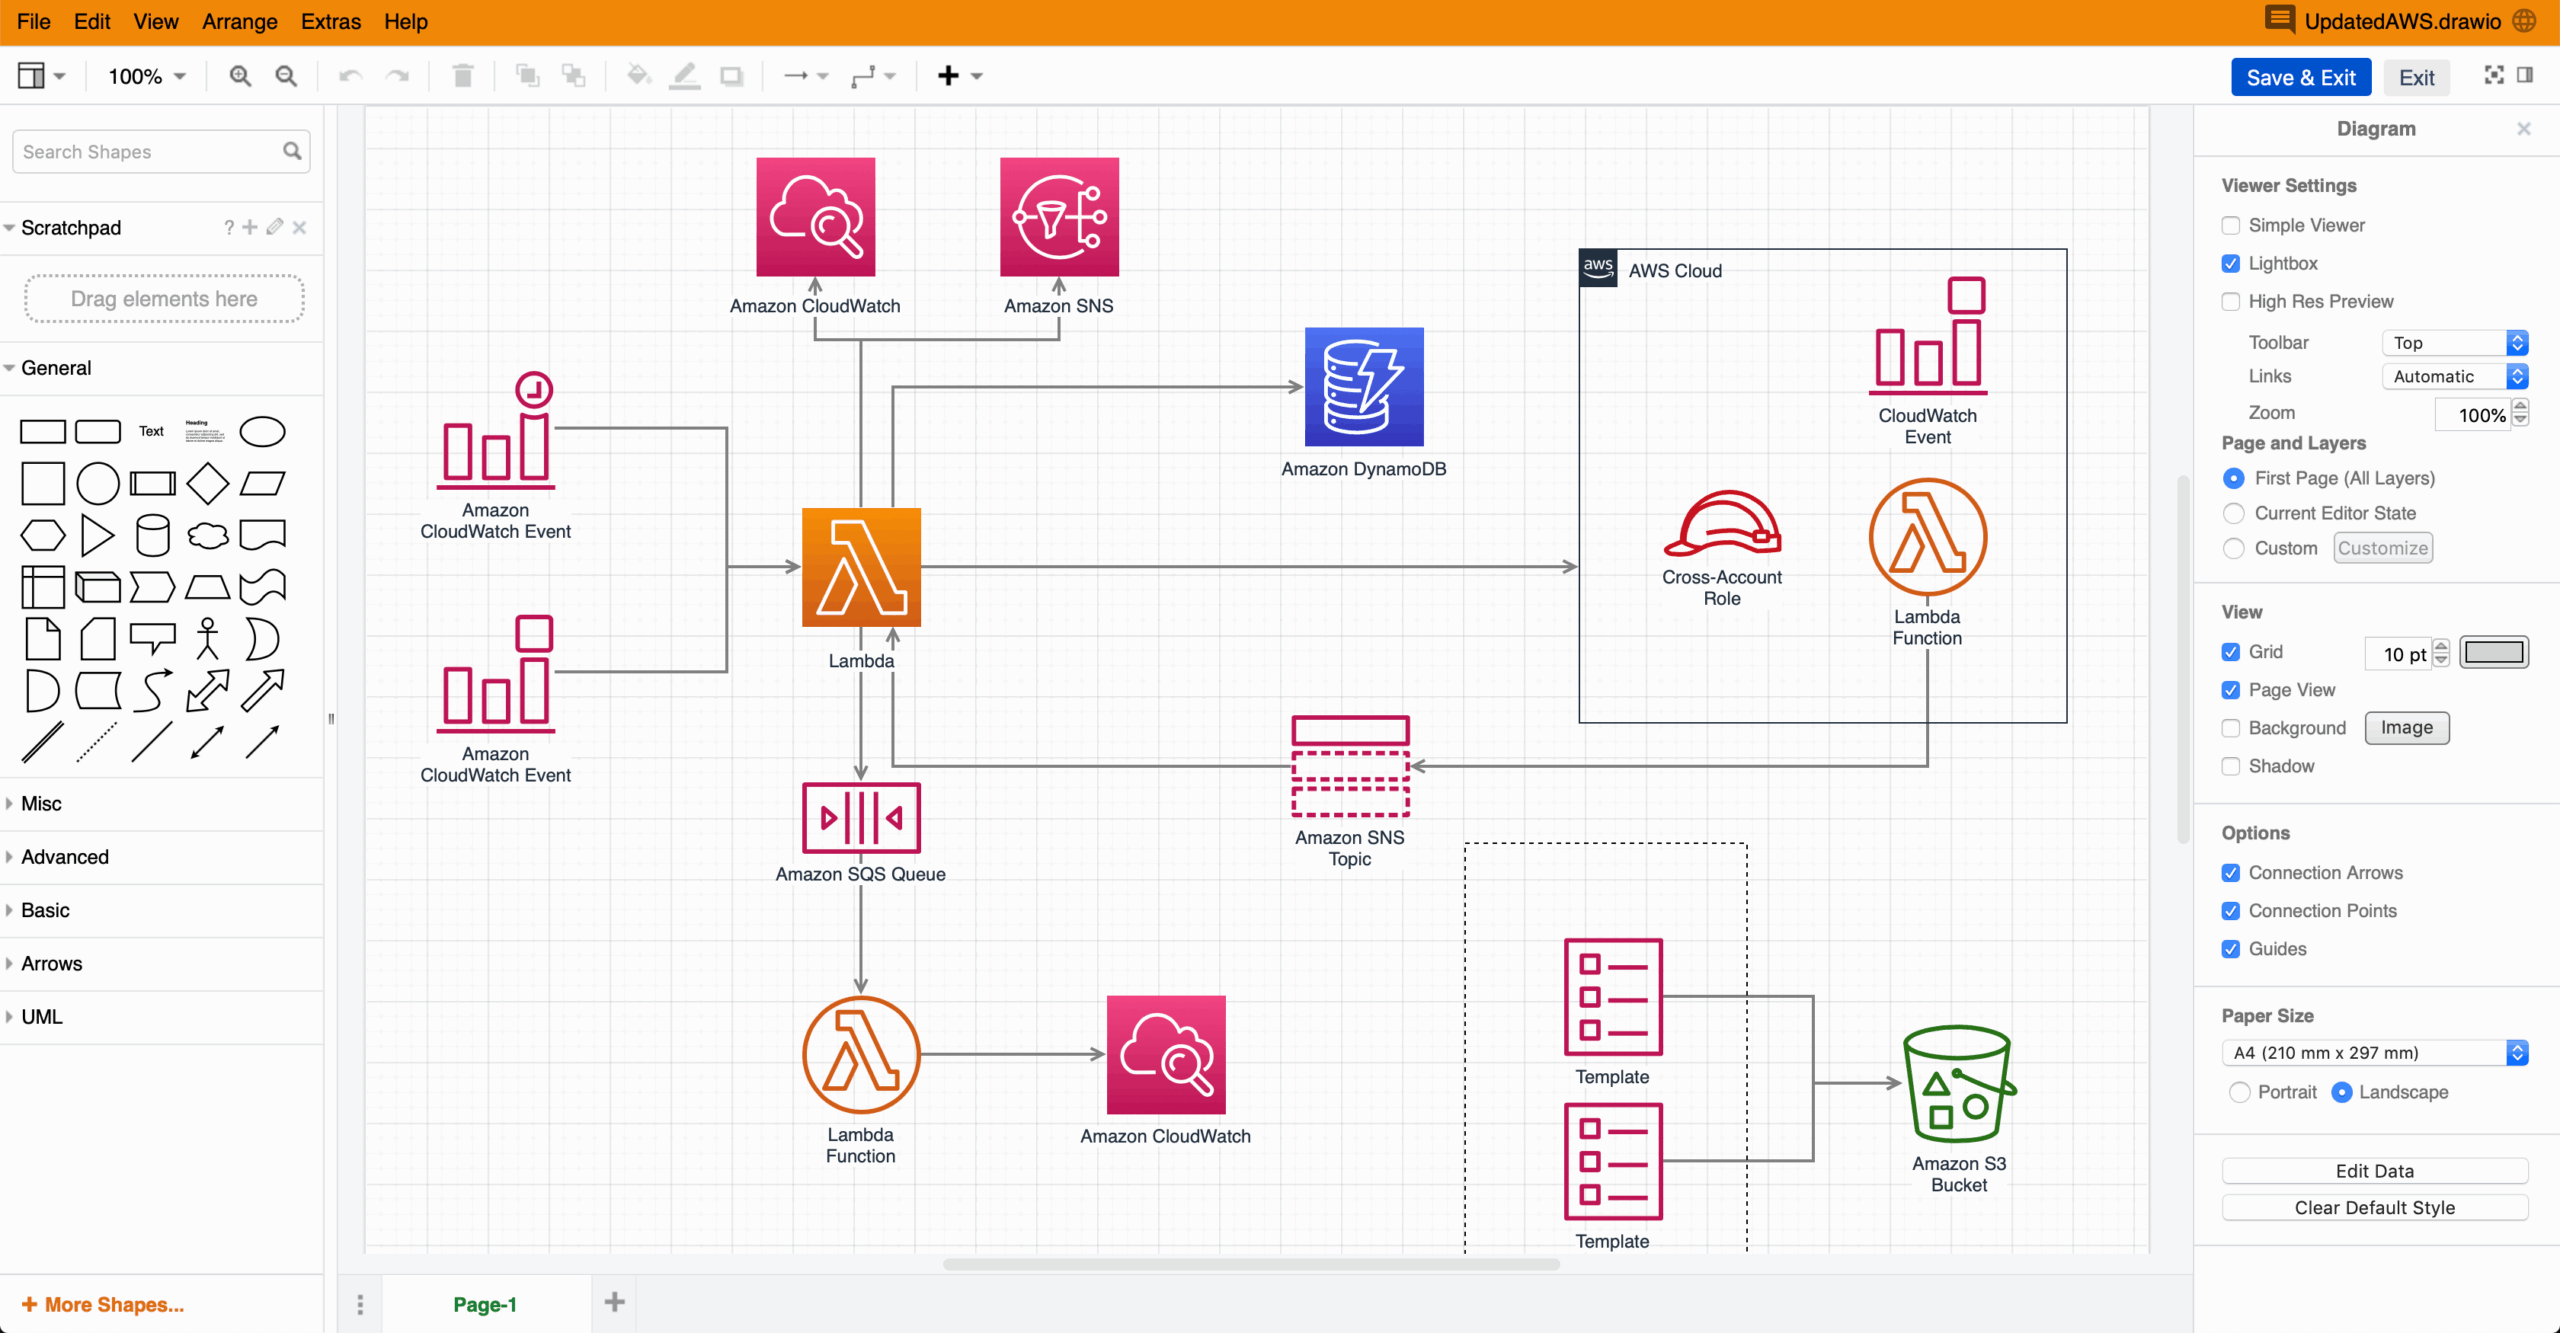Open the insert plus dropdown
Screen dimensions: 2560x1333
tap(960, 76)
